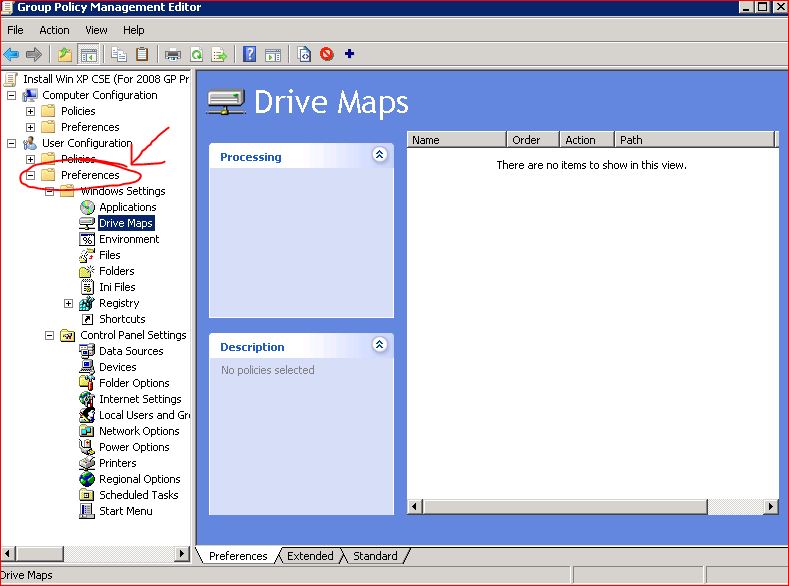Image resolution: width=789 pixels, height=586 pixels.
Task: Collapse the Processing panel chevron
Action: 379,155
